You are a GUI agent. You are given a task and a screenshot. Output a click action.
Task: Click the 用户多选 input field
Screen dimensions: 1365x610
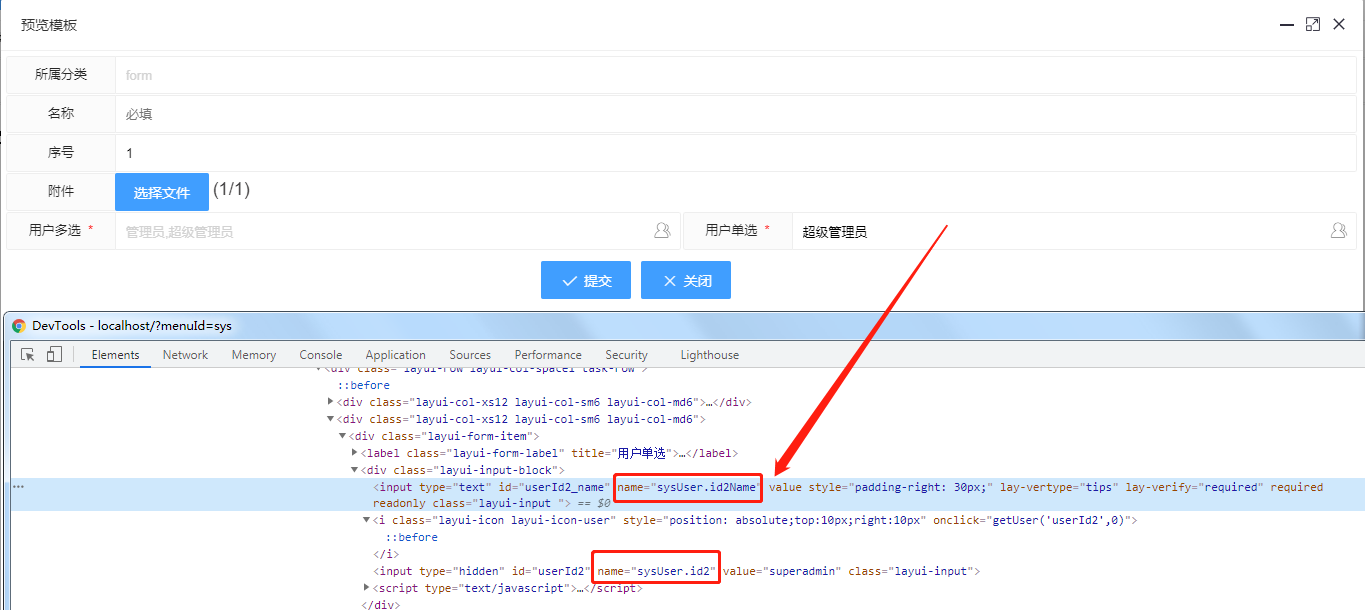(x=397, y=231)
